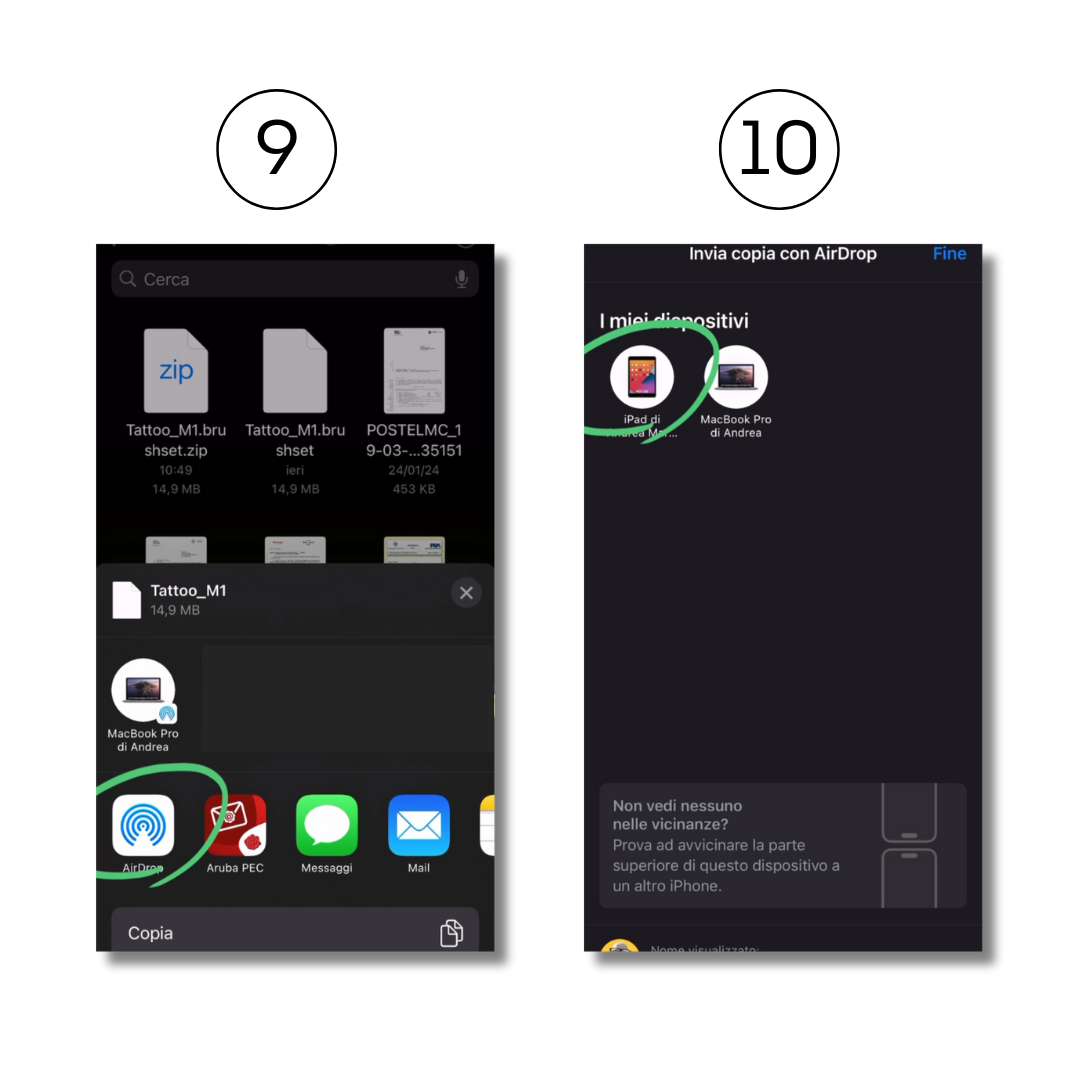Select the '10:49' time label
1080x1080 pixels.
coord(176,470)
